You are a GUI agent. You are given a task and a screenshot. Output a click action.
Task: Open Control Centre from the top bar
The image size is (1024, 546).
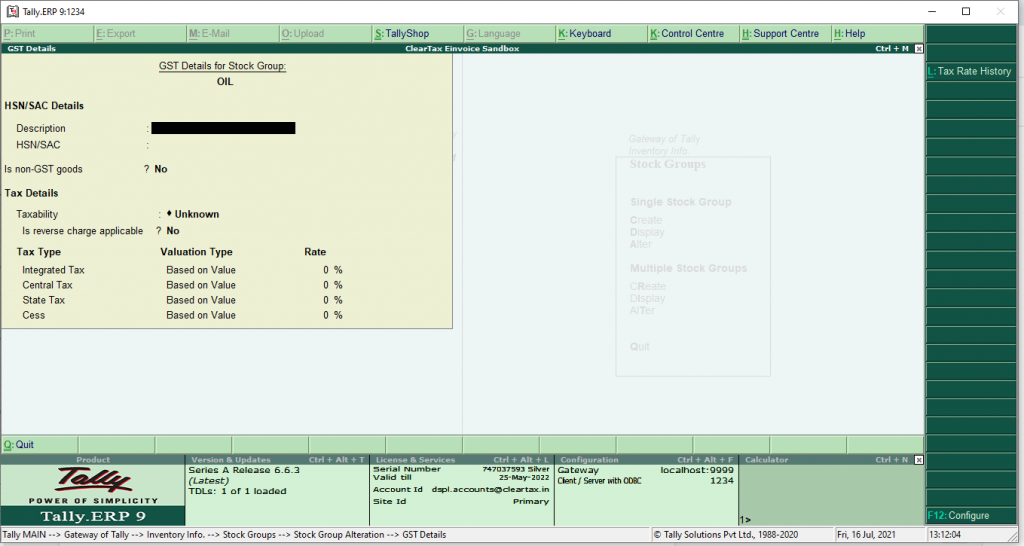[694, 33]
